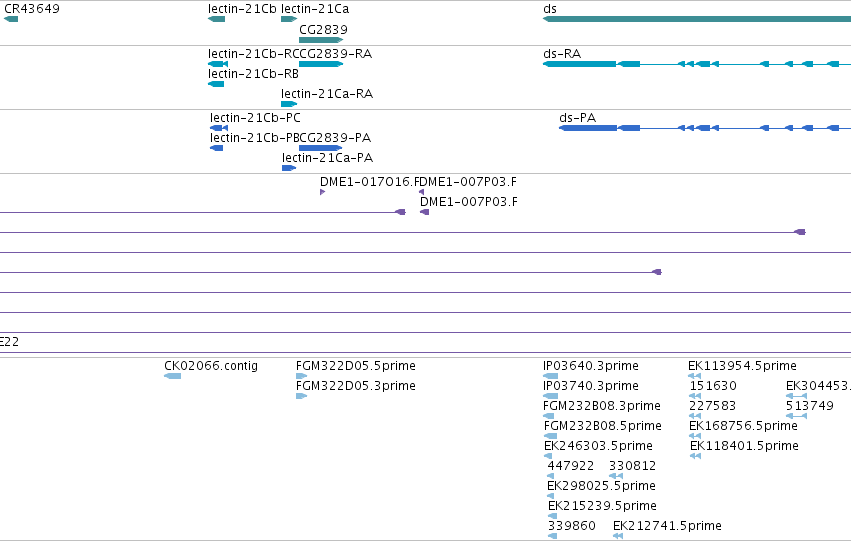
Task: Click the long teal ds gene bar
Action: point(697,19)
